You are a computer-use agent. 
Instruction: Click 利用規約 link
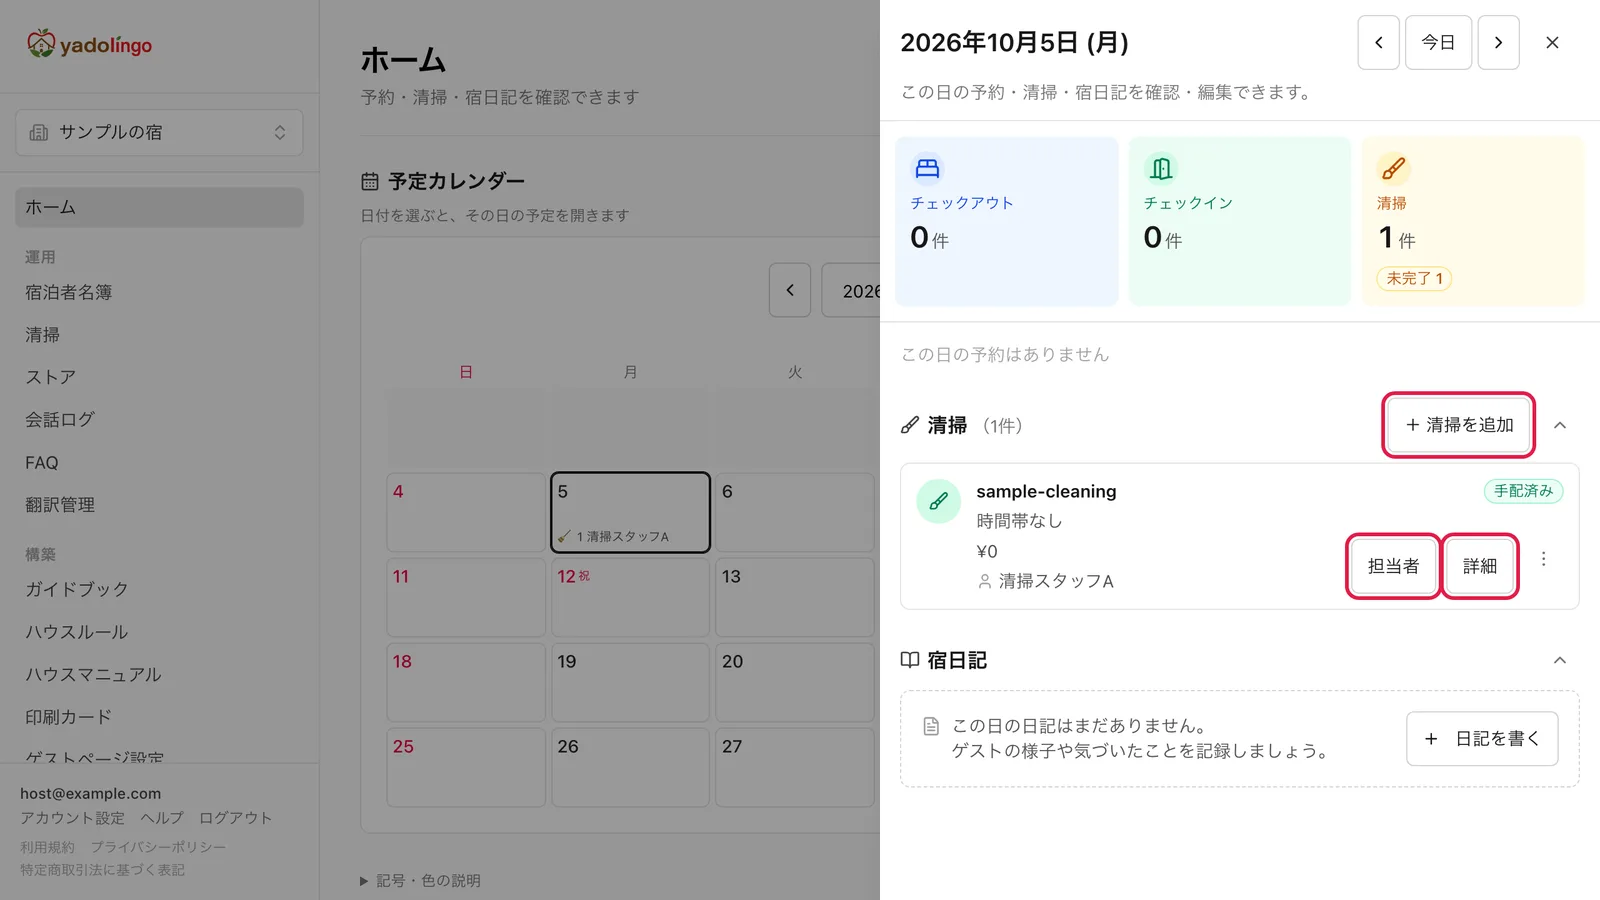point(47,847)
